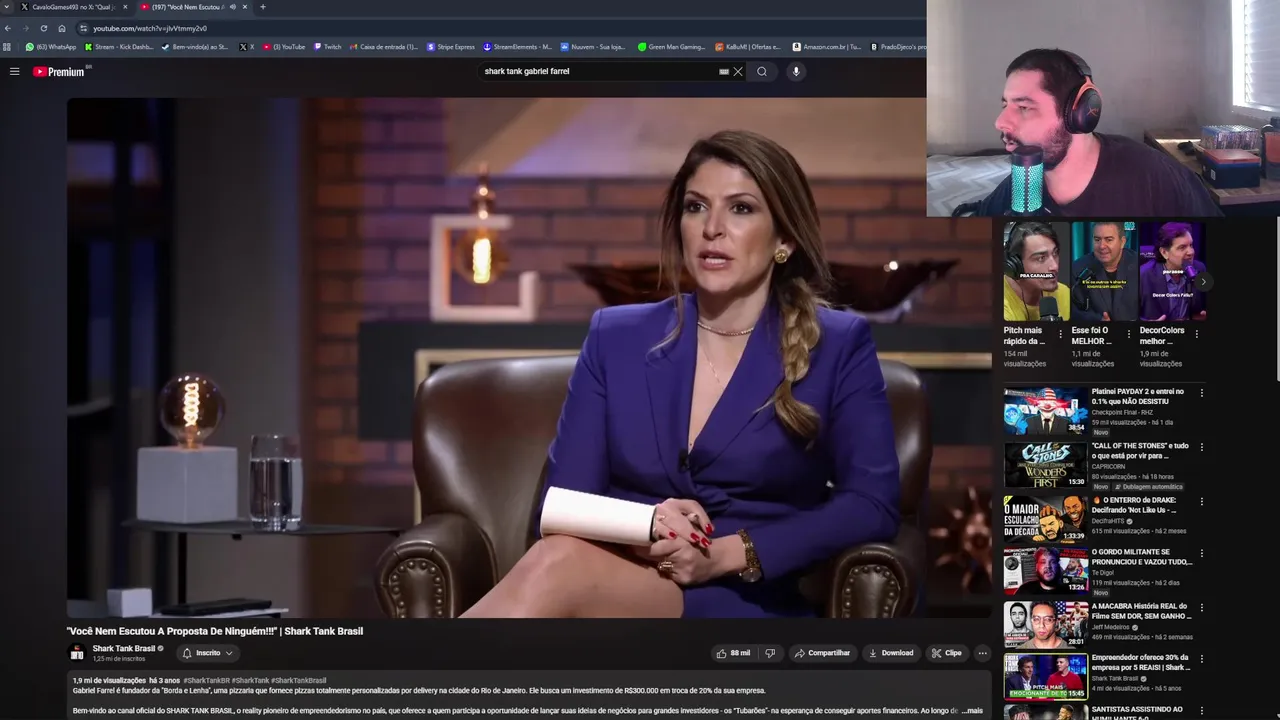Screen dimensions: 1280x720
Task: Pause the video by clicking player
Action: tap(529, 357)
